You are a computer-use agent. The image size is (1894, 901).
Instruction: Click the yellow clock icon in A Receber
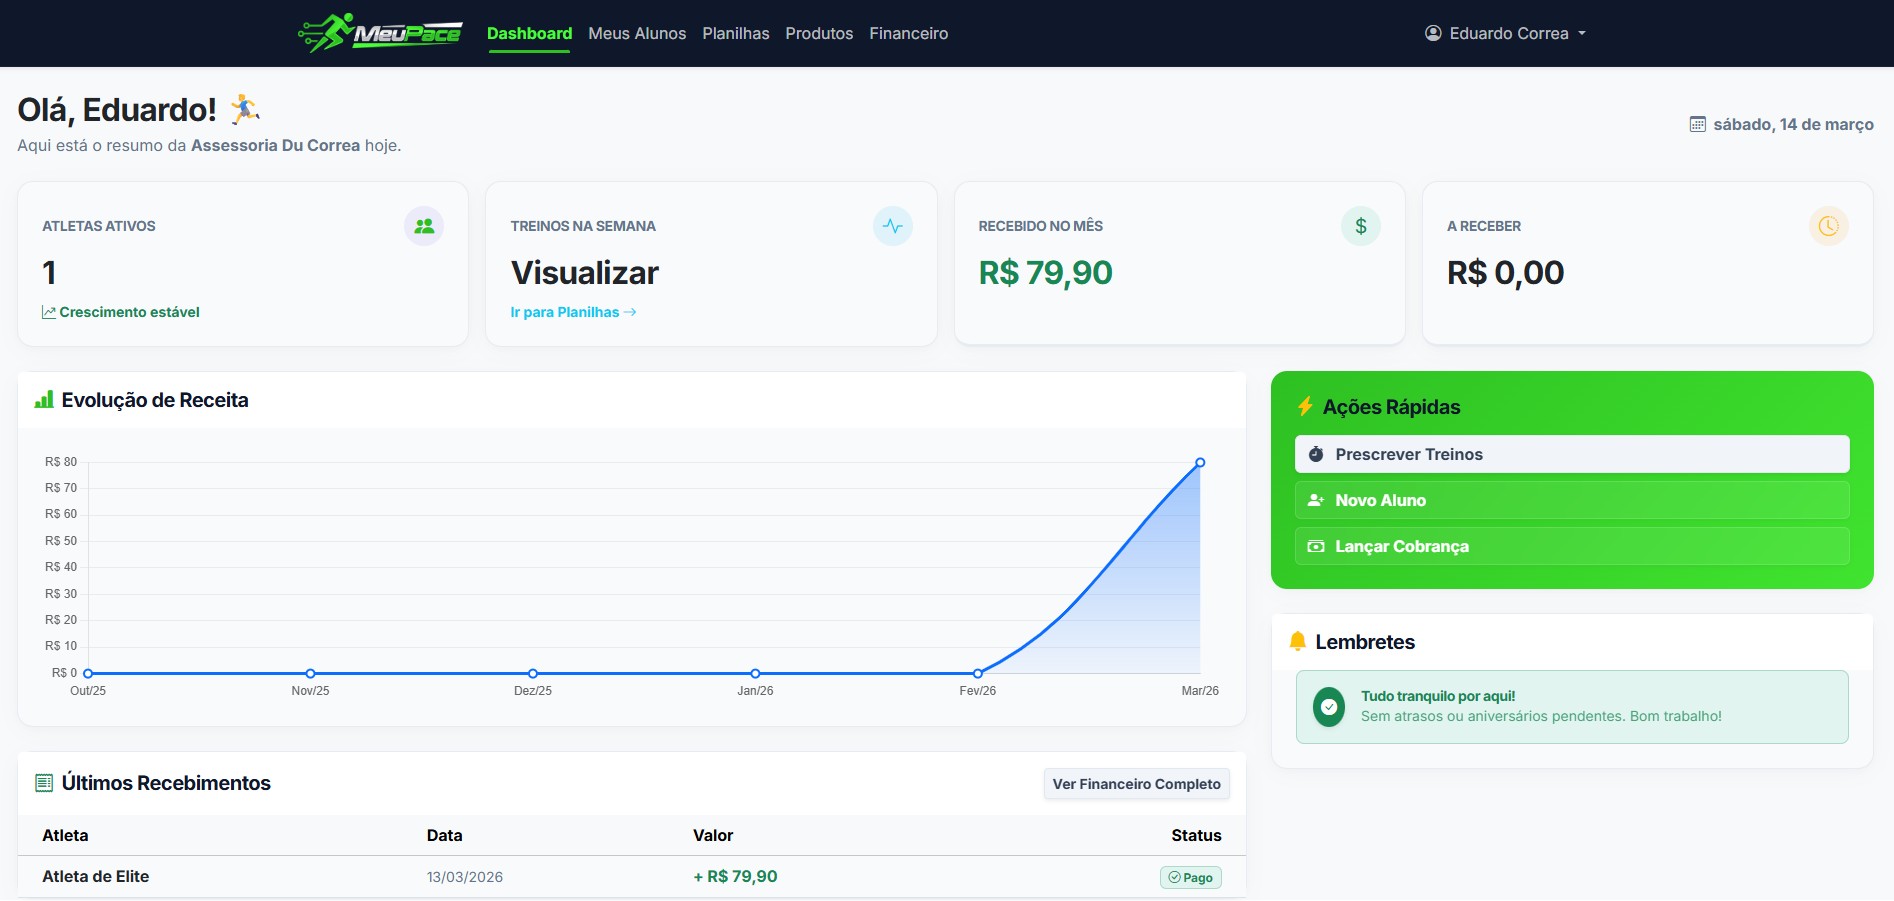[x=1828, y=226]
